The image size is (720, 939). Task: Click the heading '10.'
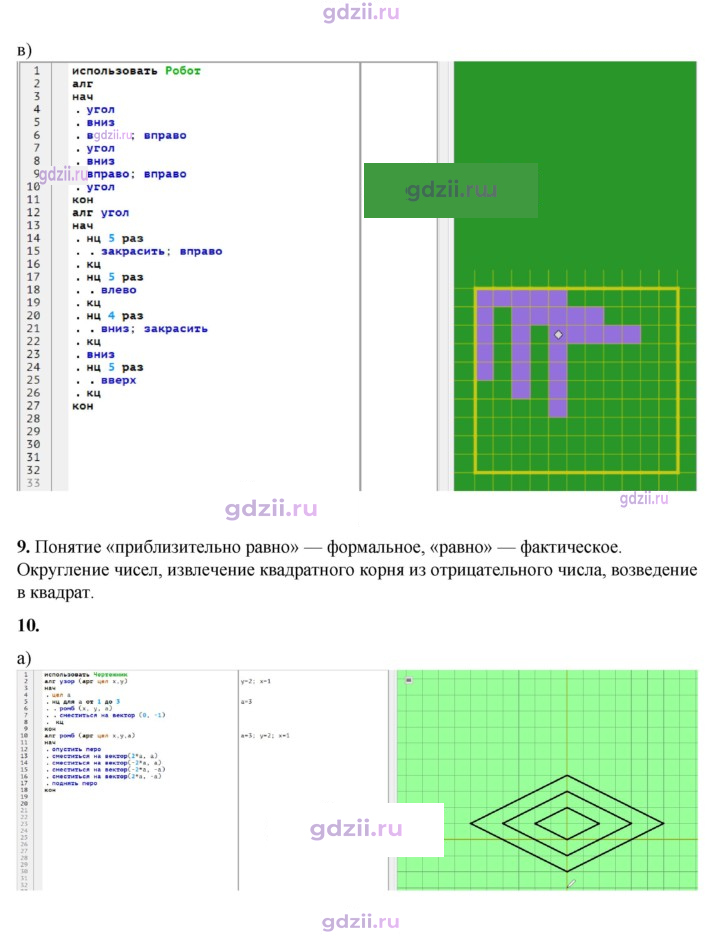click(28, 625)
